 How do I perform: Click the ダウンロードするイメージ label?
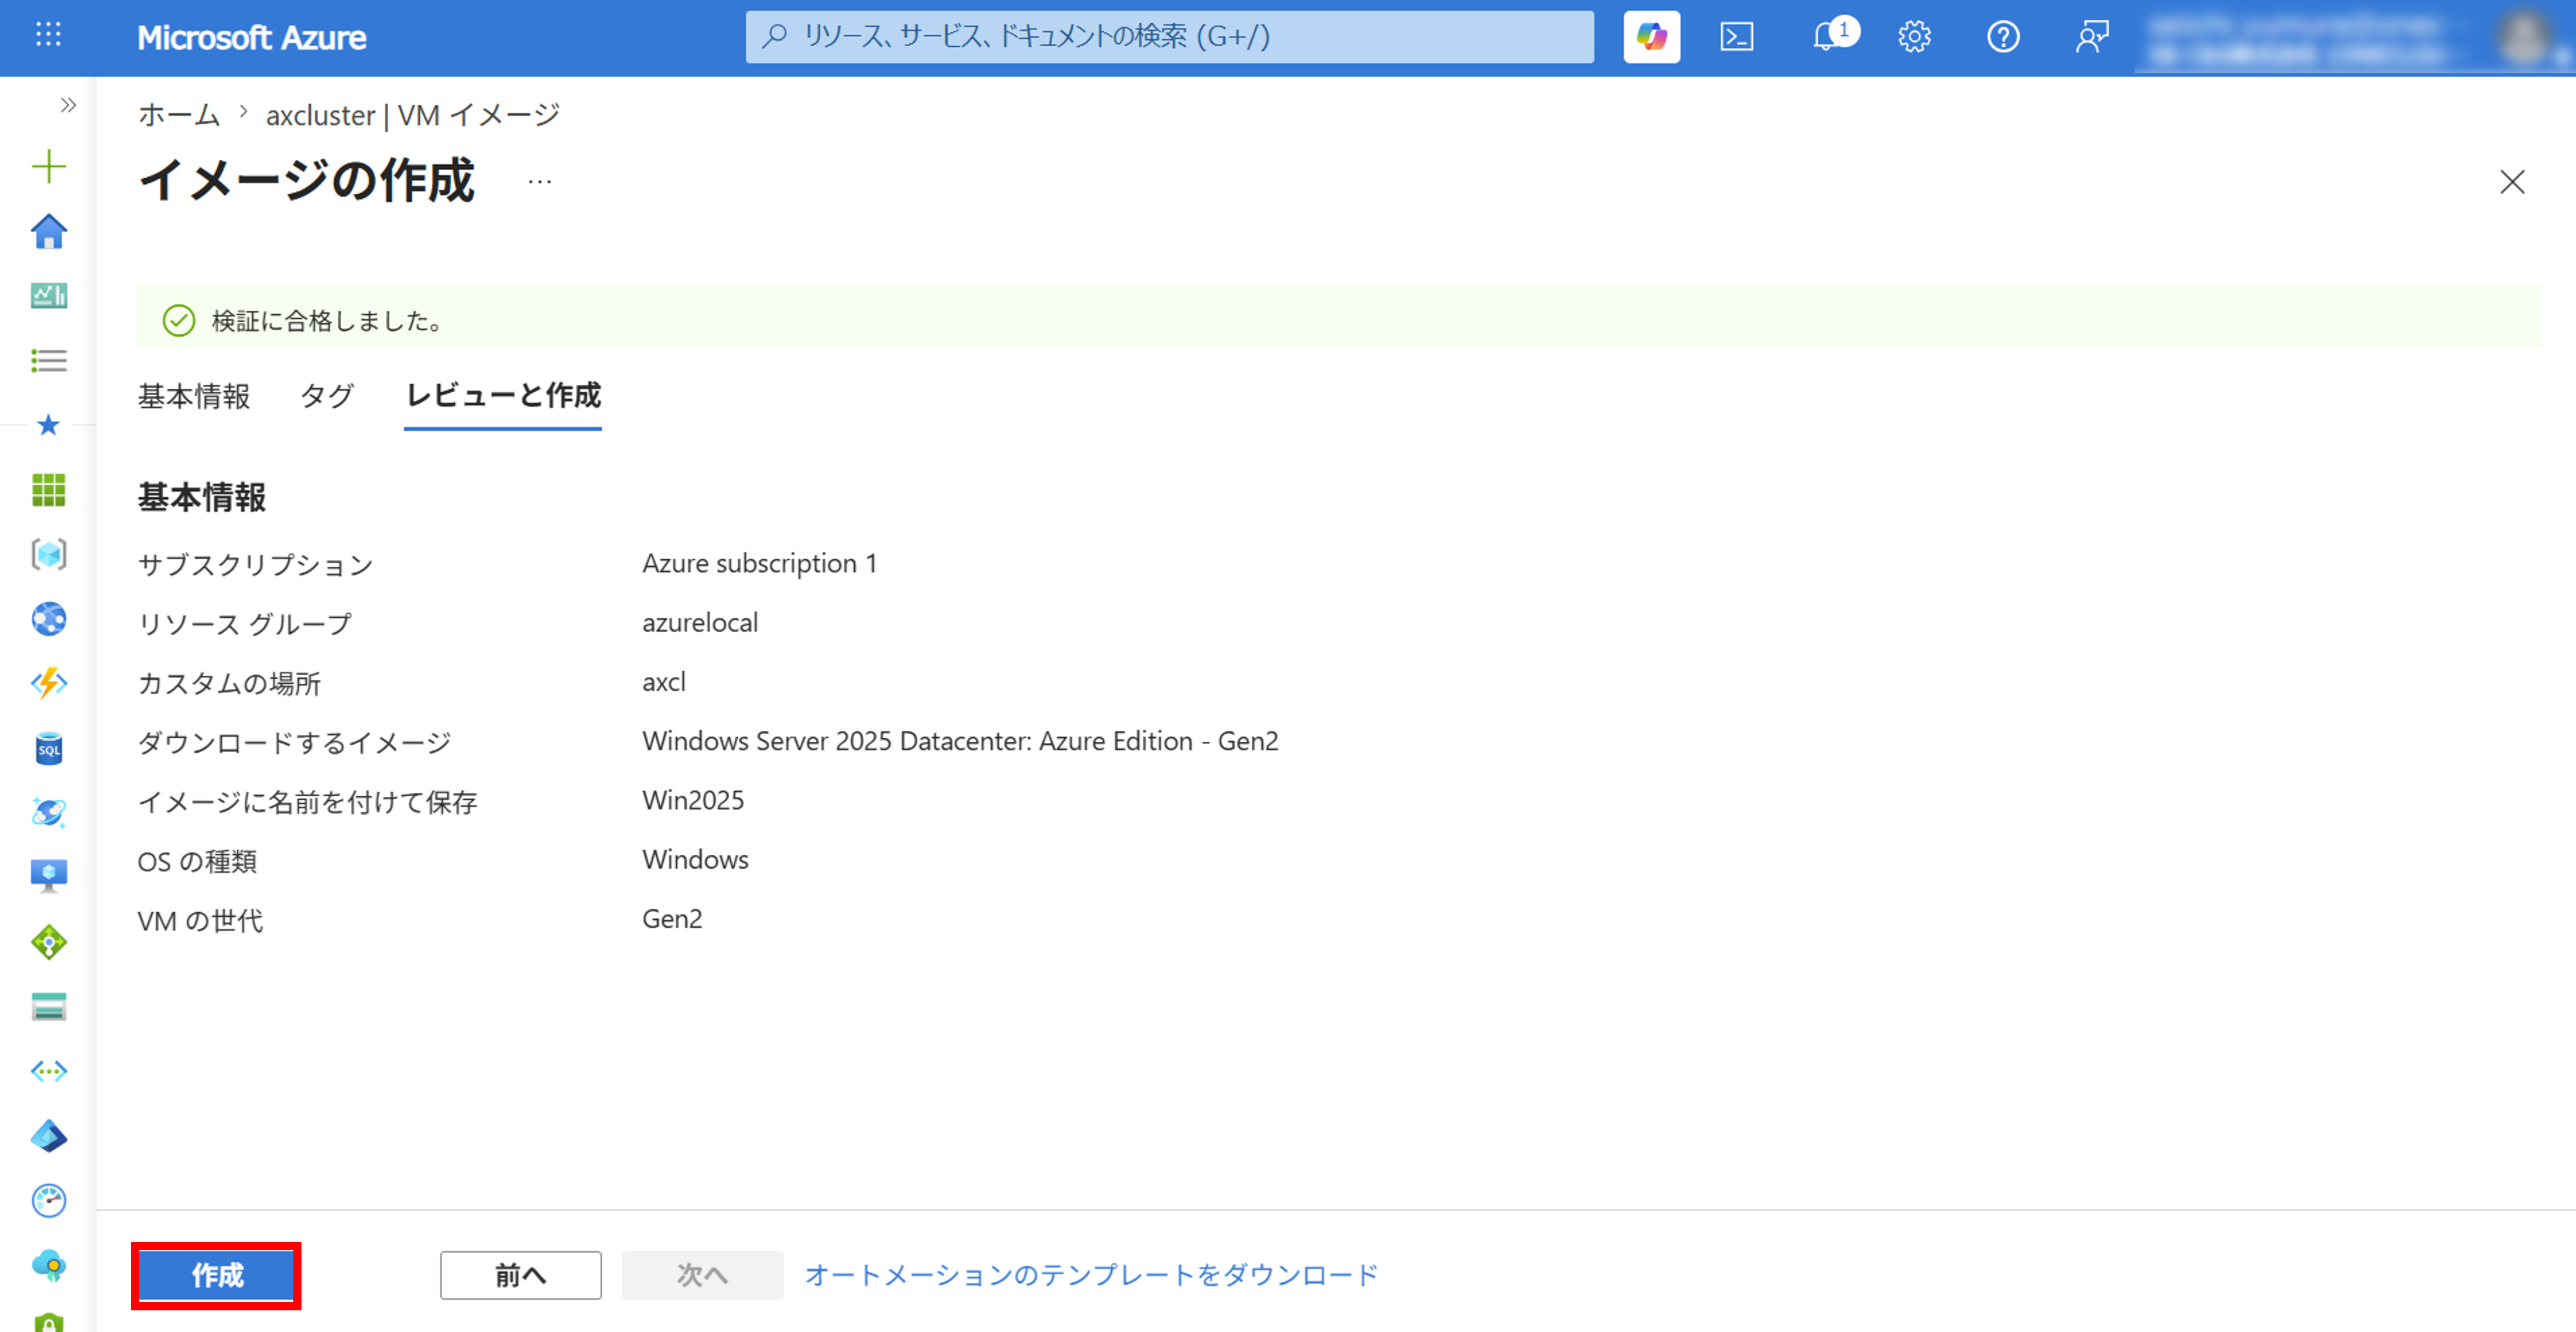tap(295, 742)
